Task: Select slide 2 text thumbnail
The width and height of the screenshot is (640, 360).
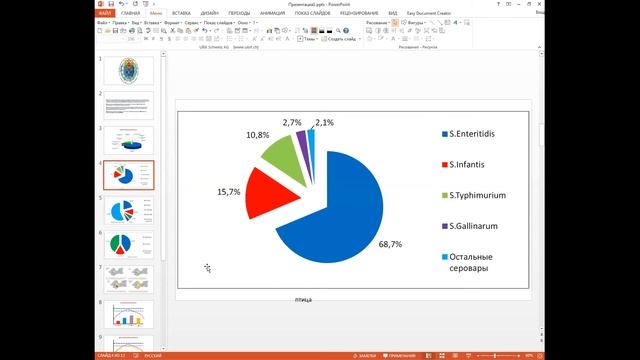Action: (129, 105)
